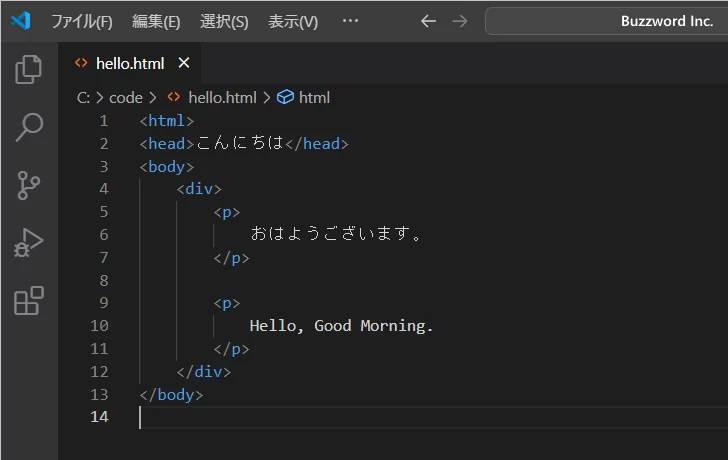Click the </head> closing tag
The width and height of the screenshot is (728, 460).
pyautogui.click(x=317, y=143)
